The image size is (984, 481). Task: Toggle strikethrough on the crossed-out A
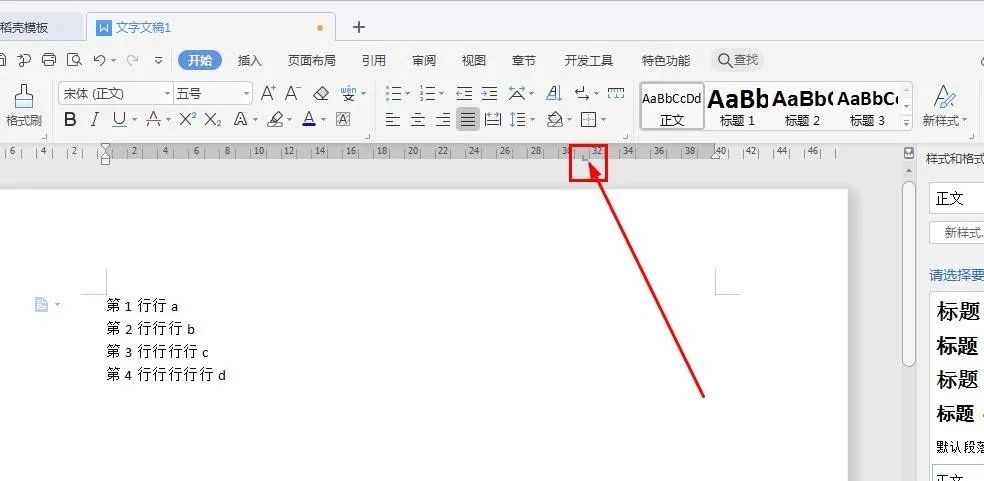coord(153,119)
